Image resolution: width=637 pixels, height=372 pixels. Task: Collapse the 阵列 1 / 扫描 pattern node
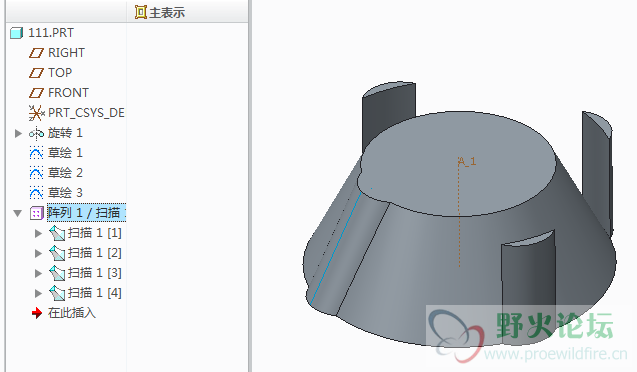[17, 213]
